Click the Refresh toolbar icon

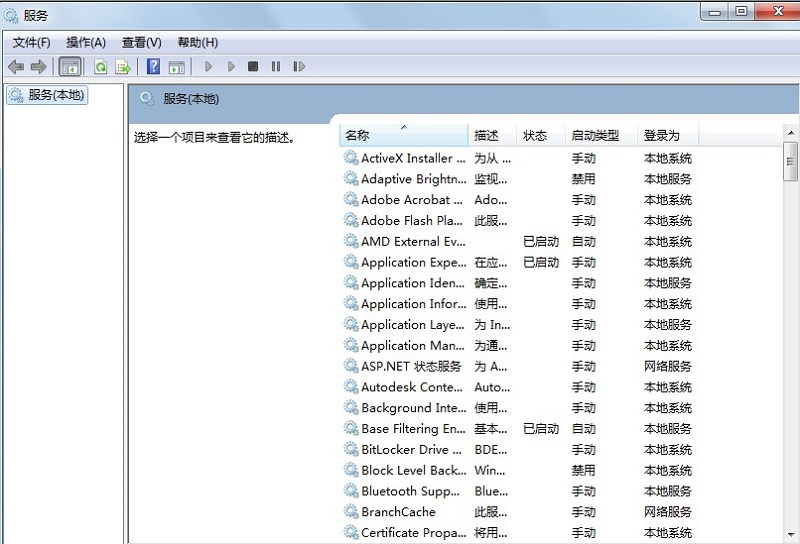(101, 66)
